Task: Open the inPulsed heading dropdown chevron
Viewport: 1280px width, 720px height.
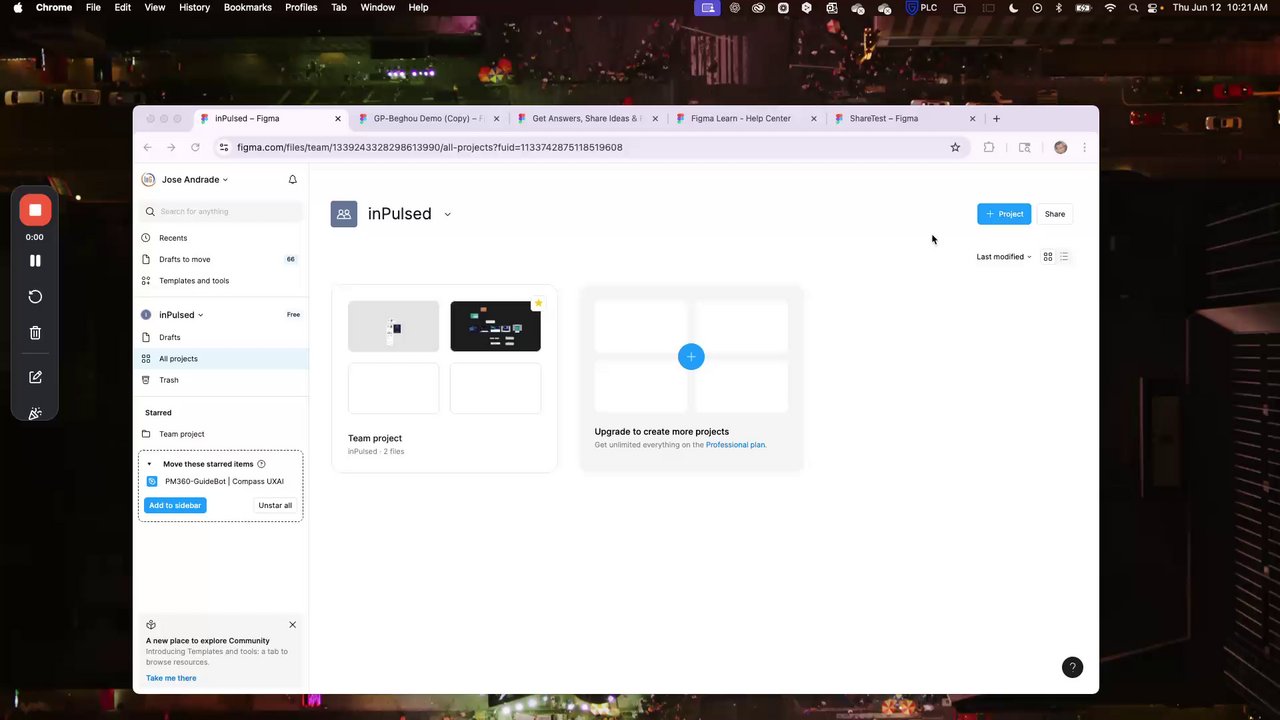Action: point(447,214)
